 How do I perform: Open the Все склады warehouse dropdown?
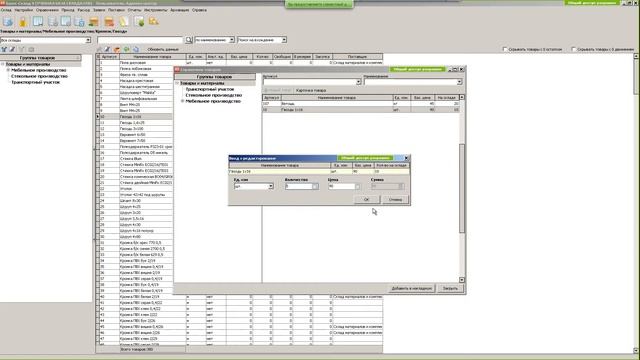pyautogui.click(x=88, y=40)
